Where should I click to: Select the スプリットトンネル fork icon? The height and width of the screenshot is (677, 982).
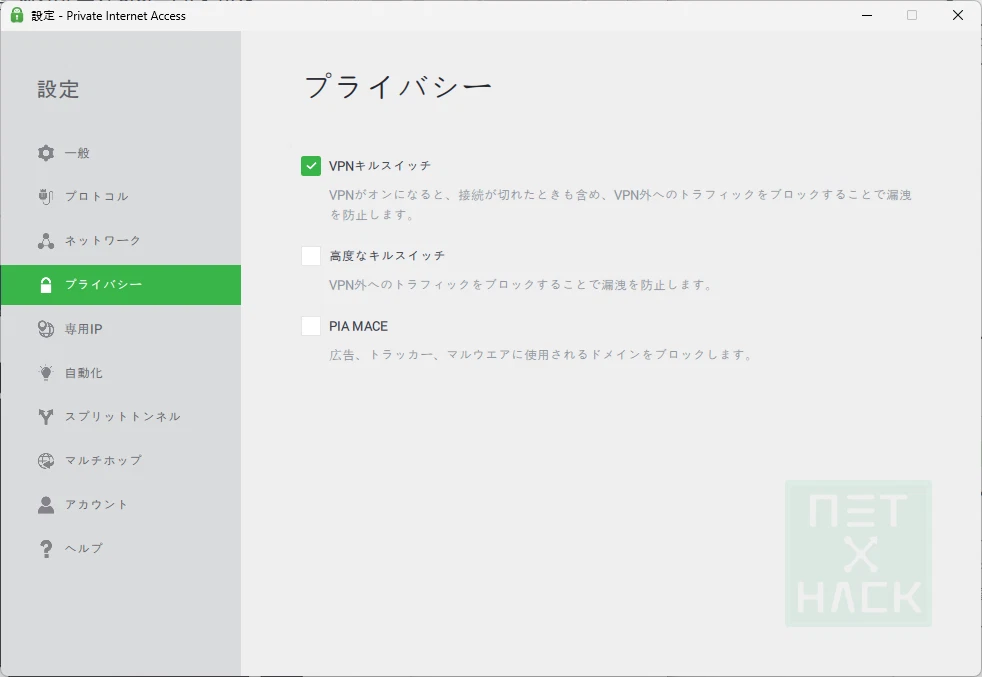click(46, 417)
